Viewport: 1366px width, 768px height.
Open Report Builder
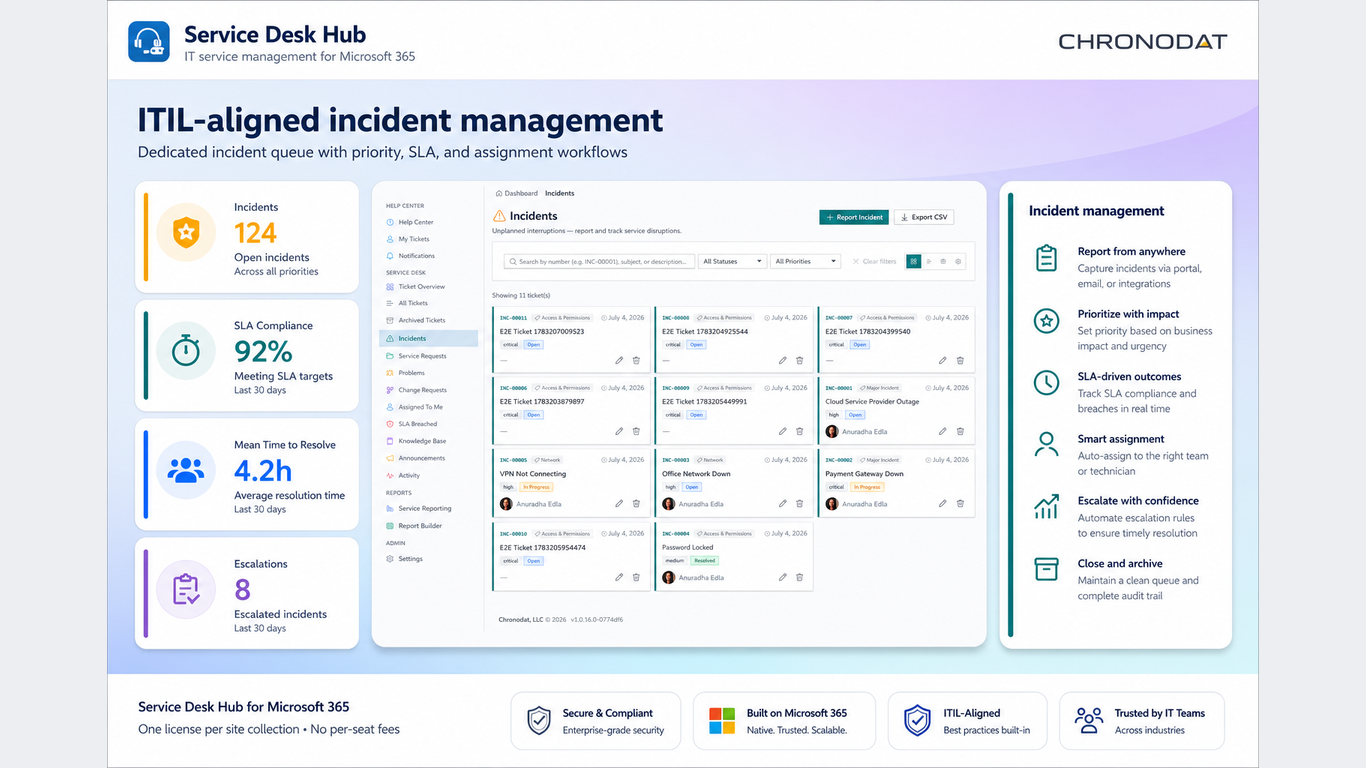(x=414, y=526)
